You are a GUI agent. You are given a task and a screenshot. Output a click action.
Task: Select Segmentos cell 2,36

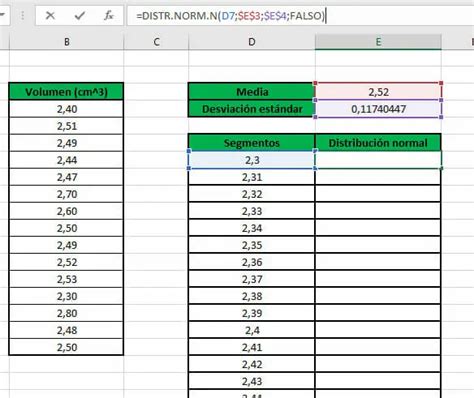click(252, 262)
